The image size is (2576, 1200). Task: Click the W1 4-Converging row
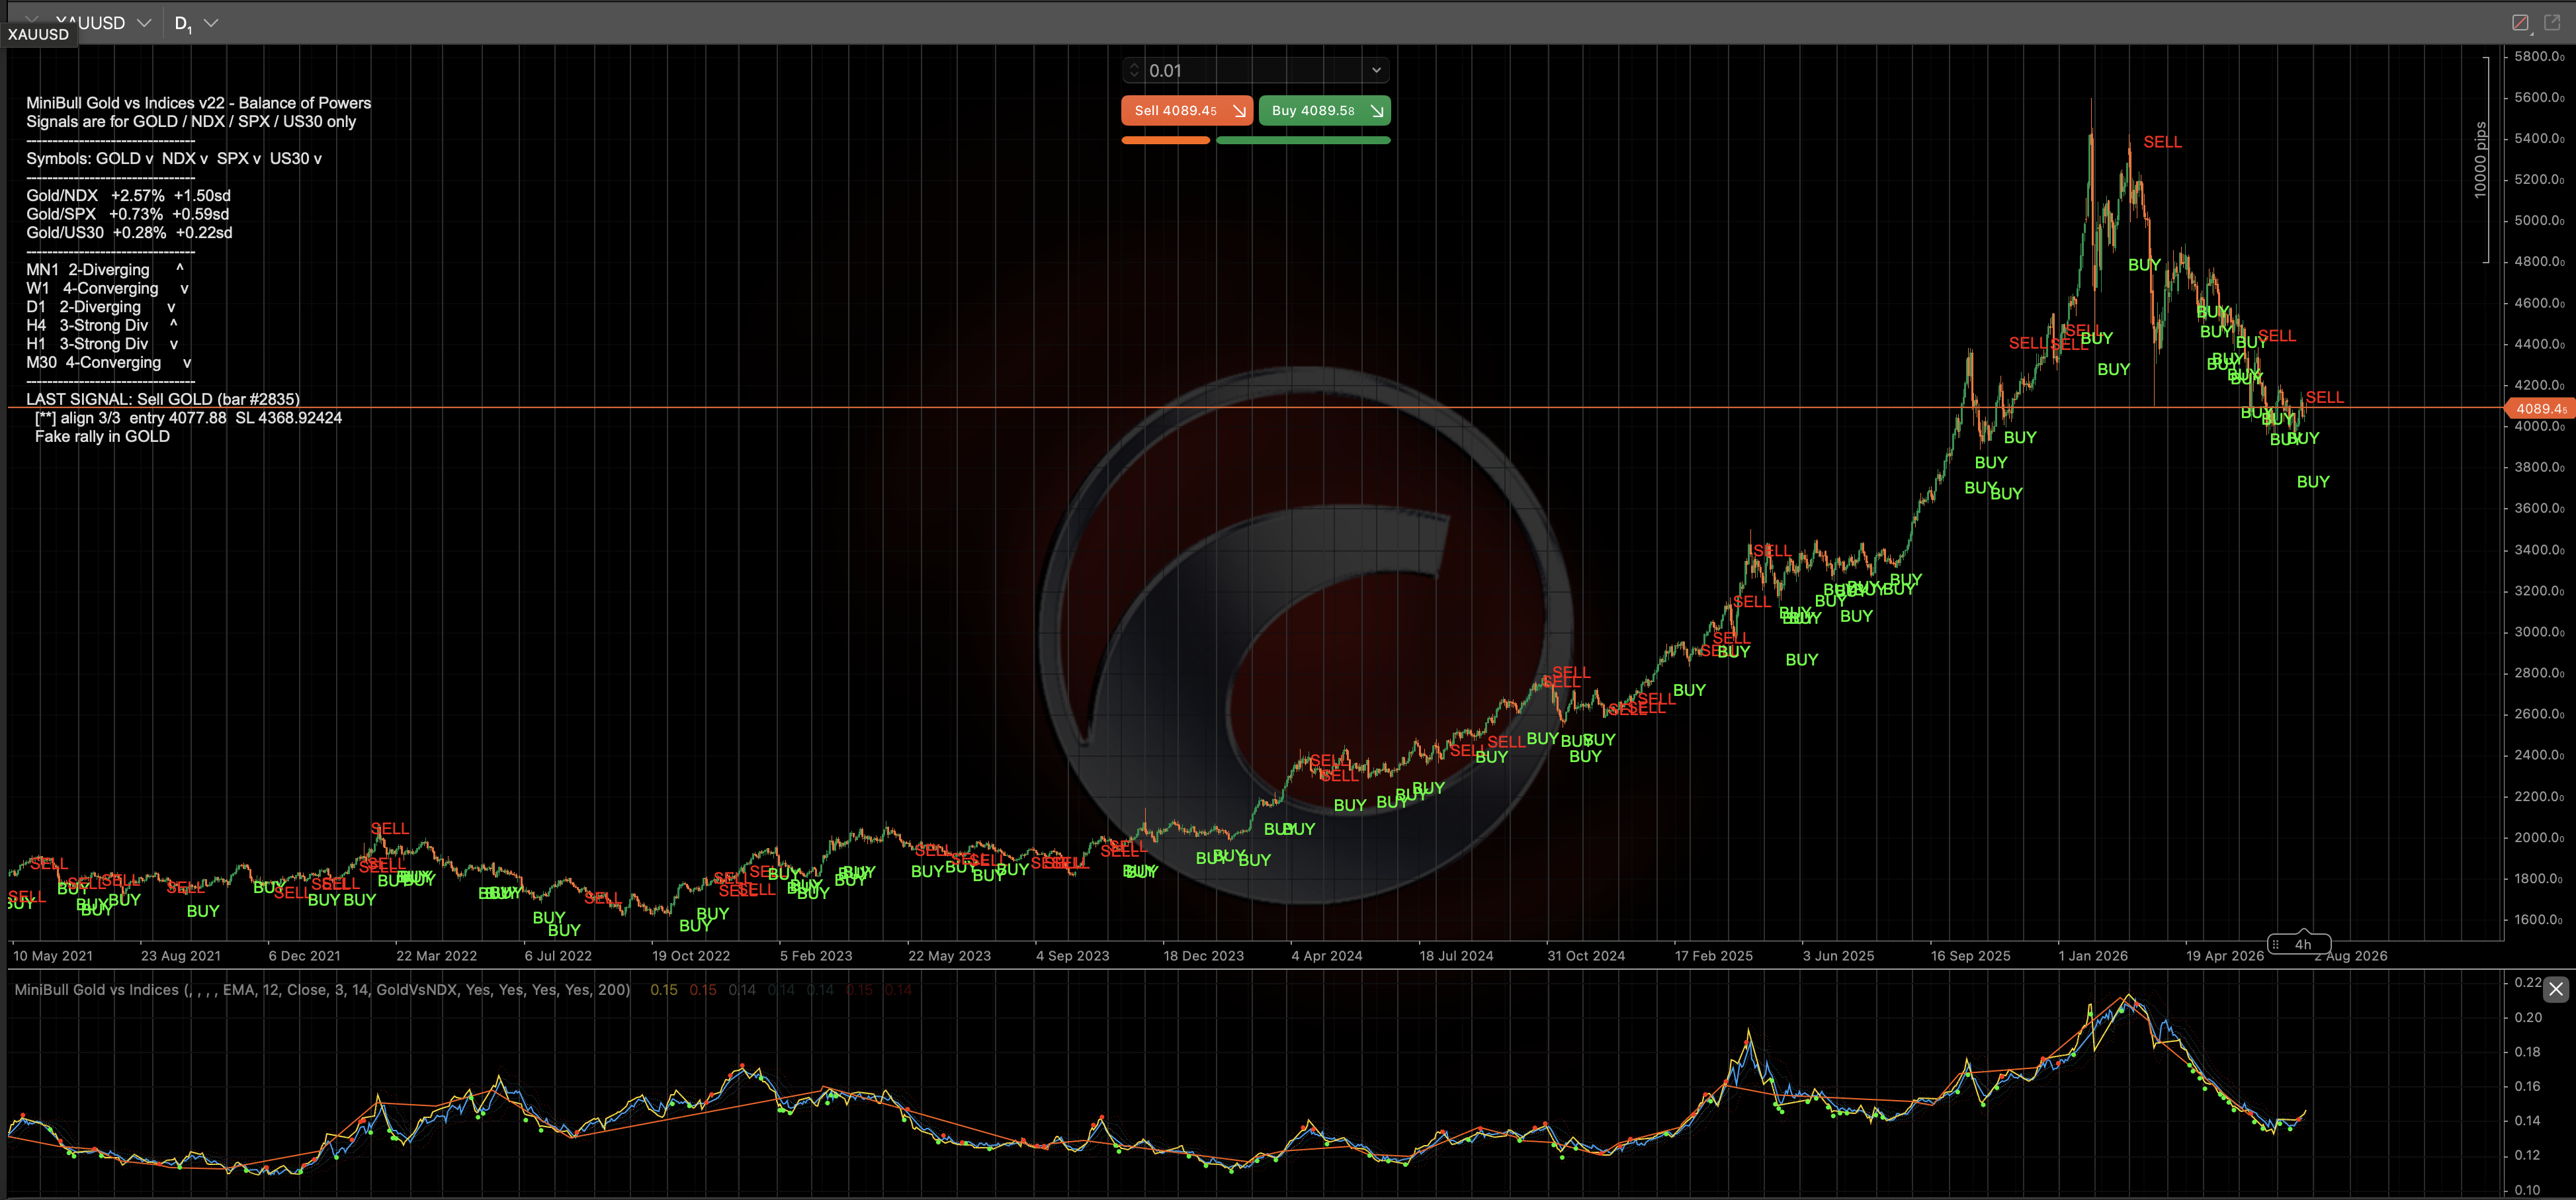point(107,288)
